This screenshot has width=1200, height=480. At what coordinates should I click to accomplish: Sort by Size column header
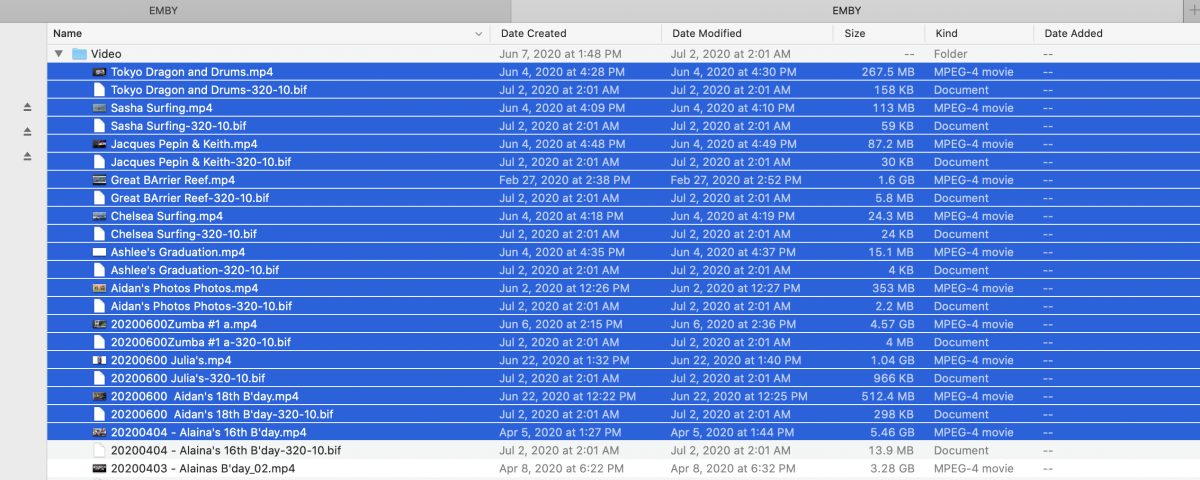(x=855, y=33)
